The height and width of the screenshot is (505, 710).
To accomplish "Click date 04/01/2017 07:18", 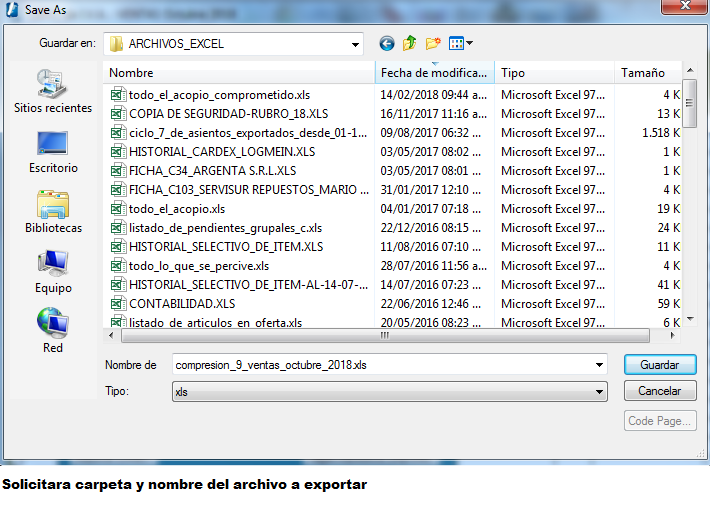I will (x=431, y=209).
